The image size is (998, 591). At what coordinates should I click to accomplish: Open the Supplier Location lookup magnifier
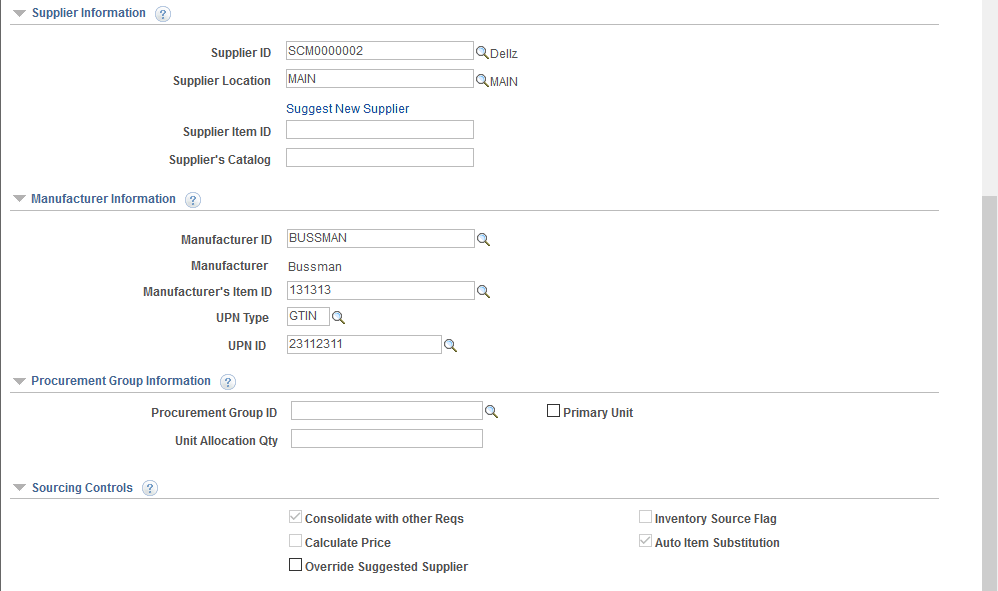point(482,81)
